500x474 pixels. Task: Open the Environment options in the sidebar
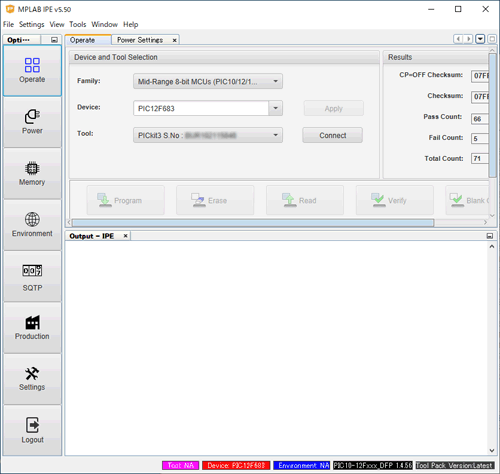pyautogui.click(x=32, y=225)
